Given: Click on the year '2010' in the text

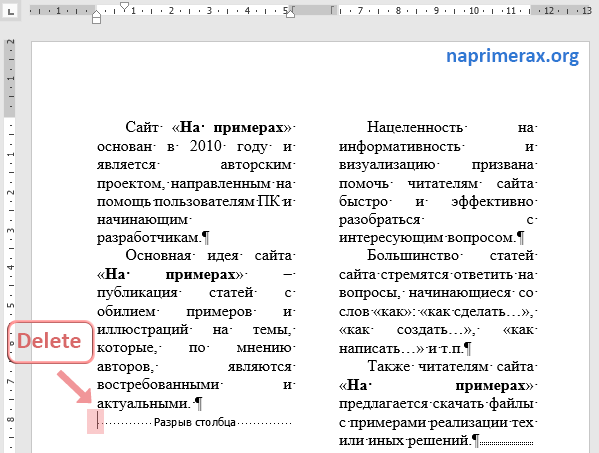Looking at the screenshot, I should (x=206, y=146).
